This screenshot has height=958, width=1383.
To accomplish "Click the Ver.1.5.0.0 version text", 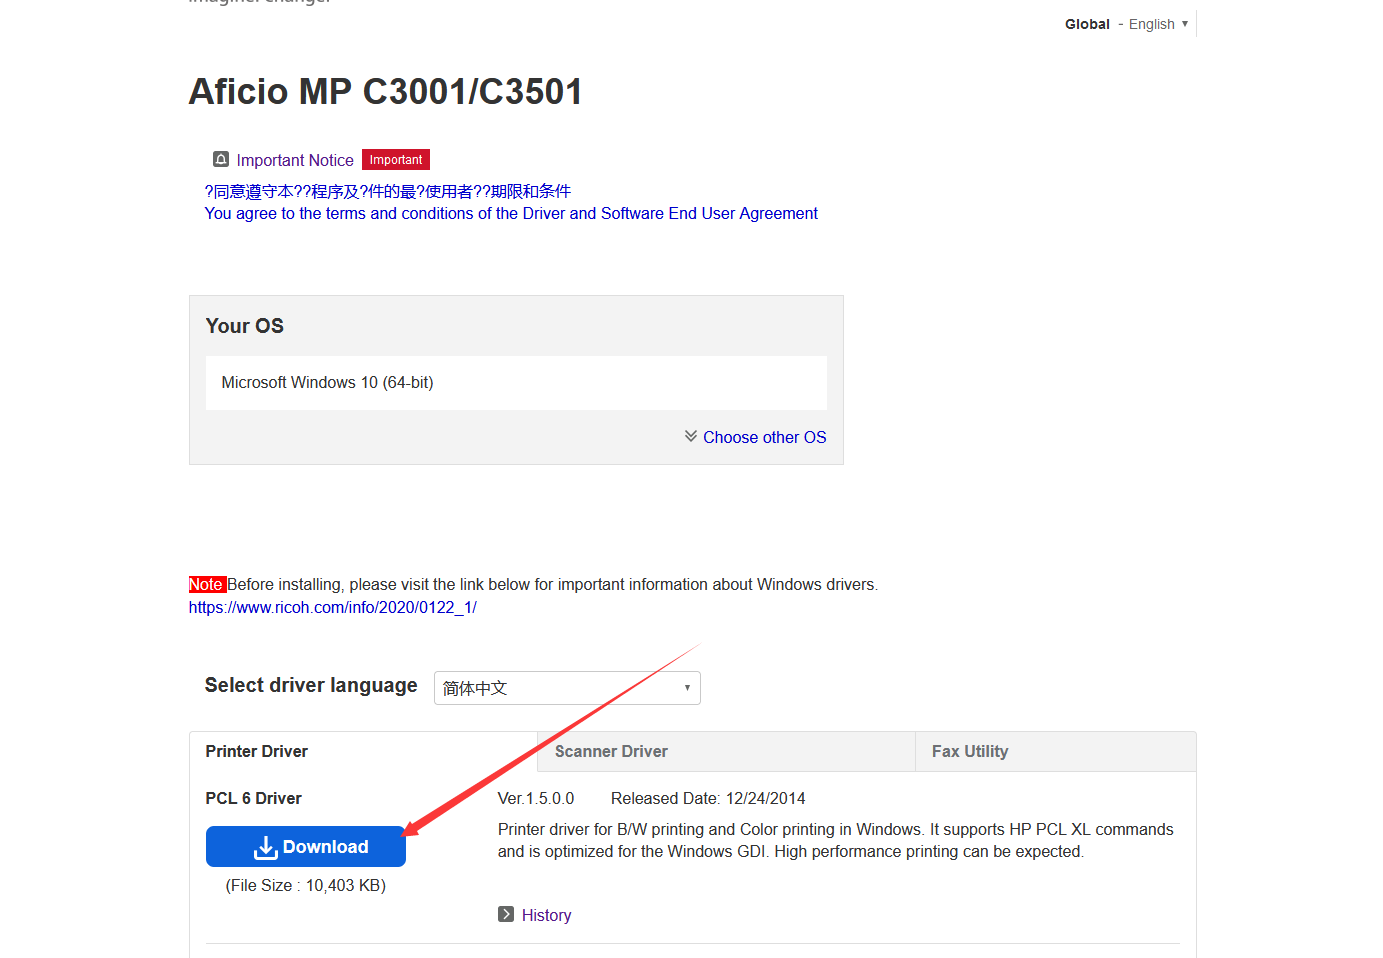I will (536, 798).
